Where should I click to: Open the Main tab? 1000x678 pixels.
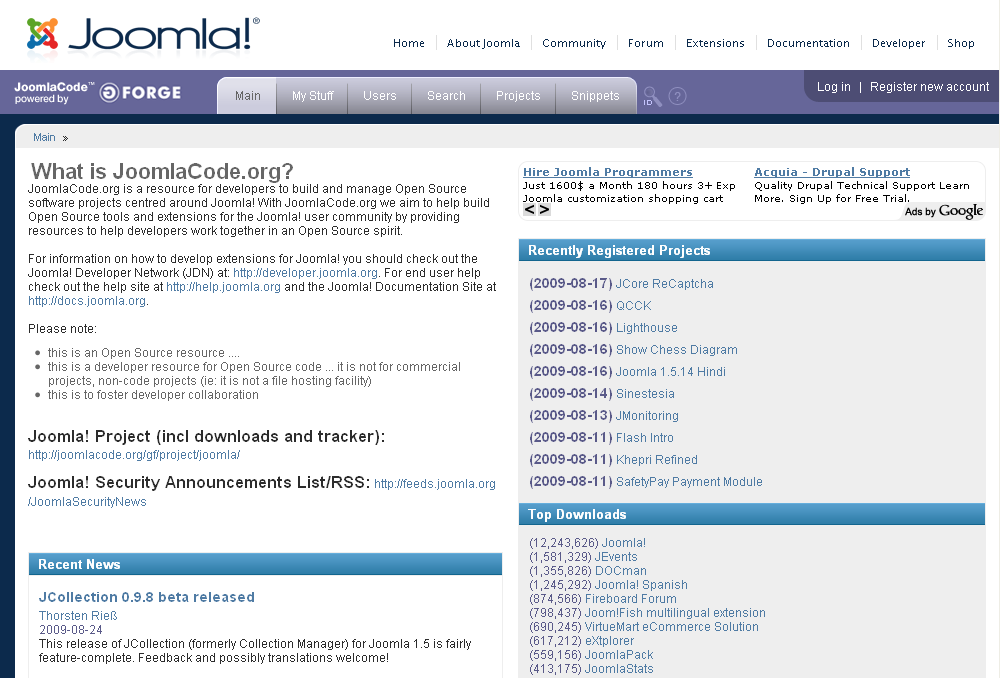click(247, 96)
